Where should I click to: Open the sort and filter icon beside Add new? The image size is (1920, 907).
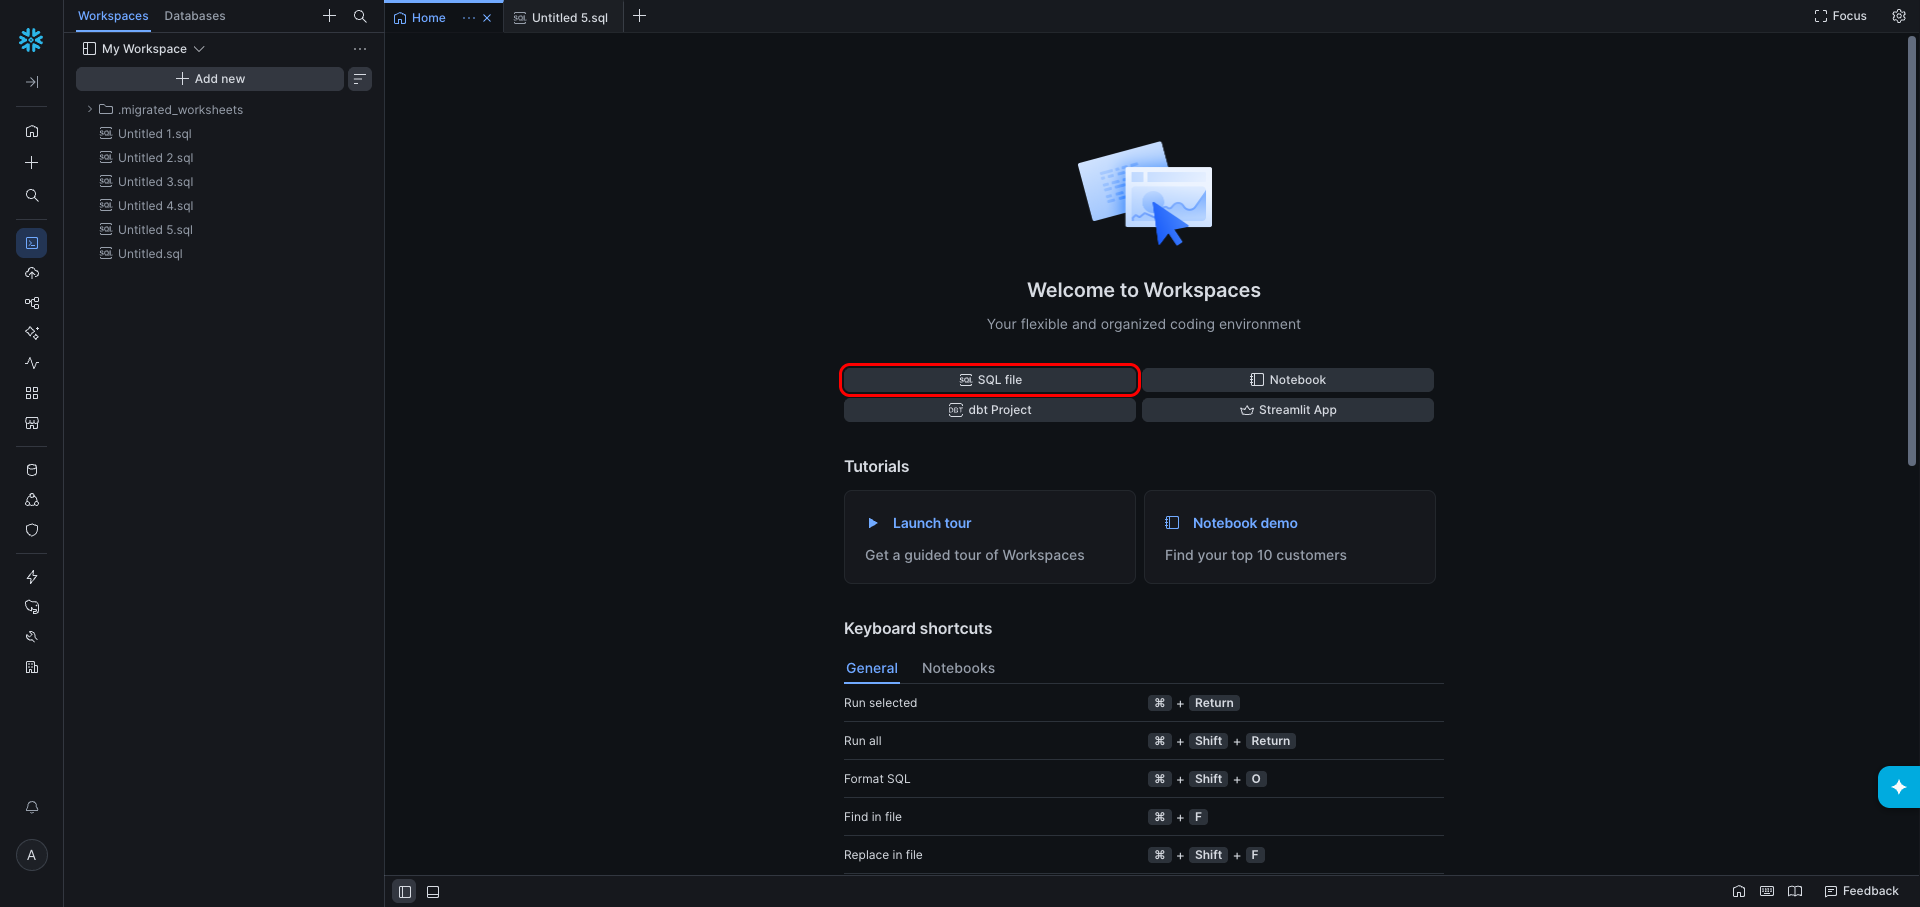[360, 79]
